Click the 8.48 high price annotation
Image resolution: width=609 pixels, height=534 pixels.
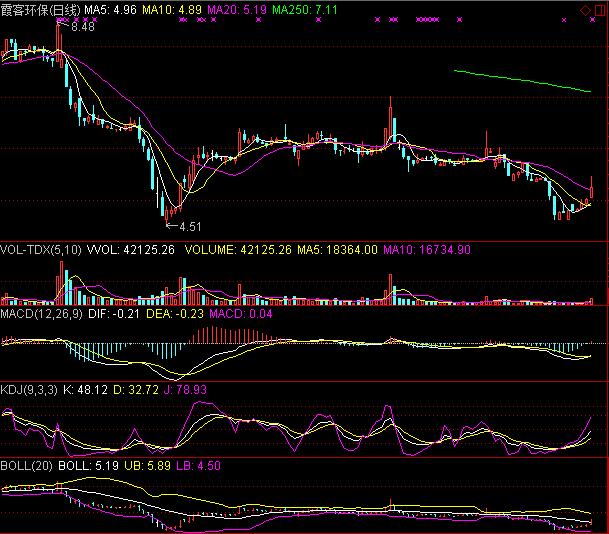tap(83, 26)
